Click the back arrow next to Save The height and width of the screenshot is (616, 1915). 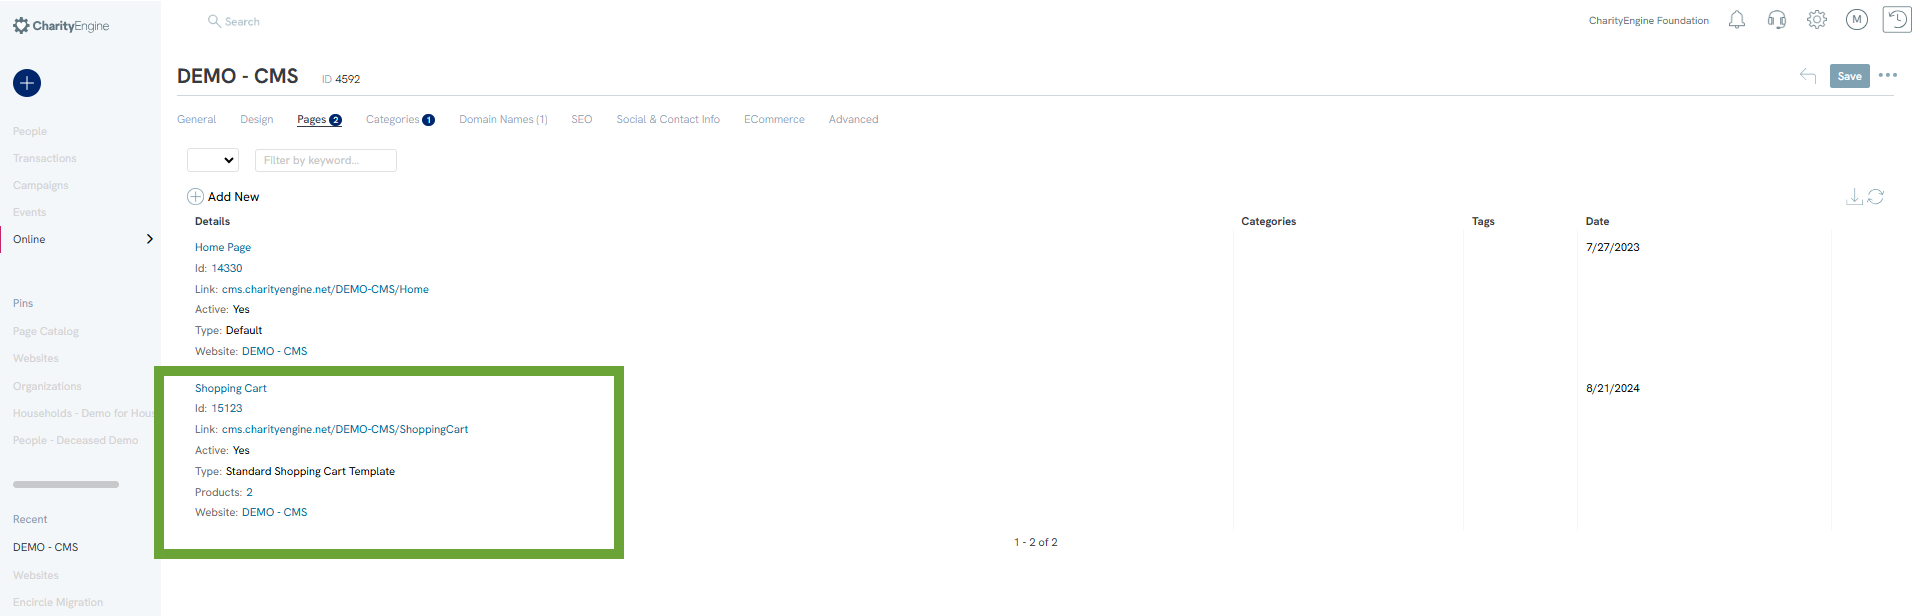[1808, 76]
